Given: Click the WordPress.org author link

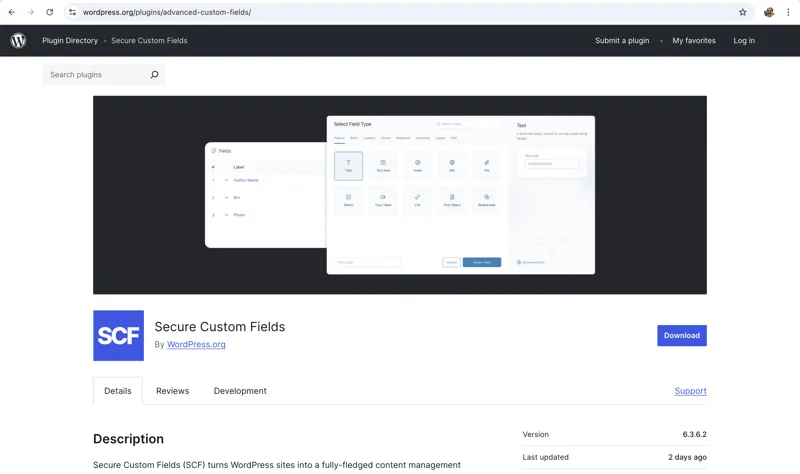Looking at the screenshot, I should 196,344.
